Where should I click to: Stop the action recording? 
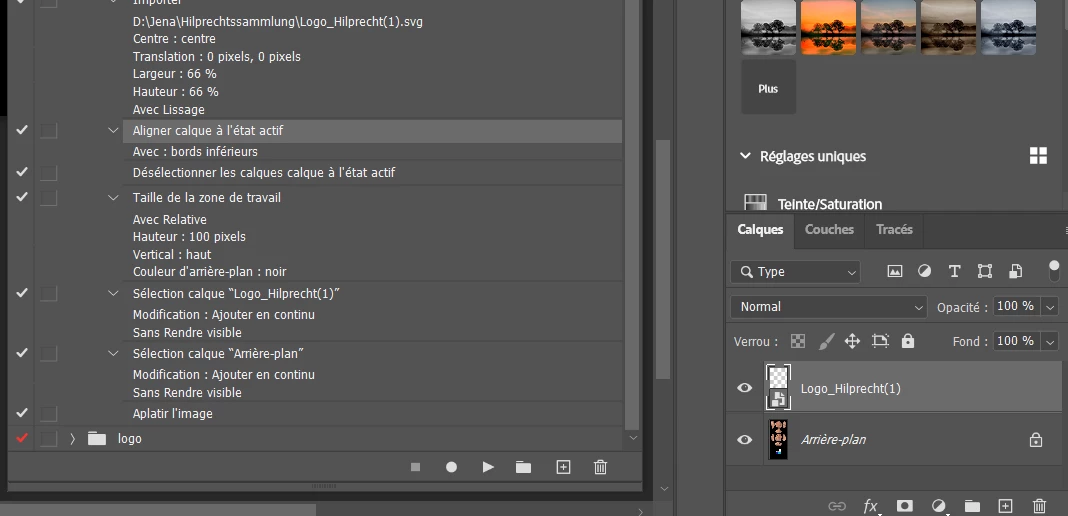415,467
